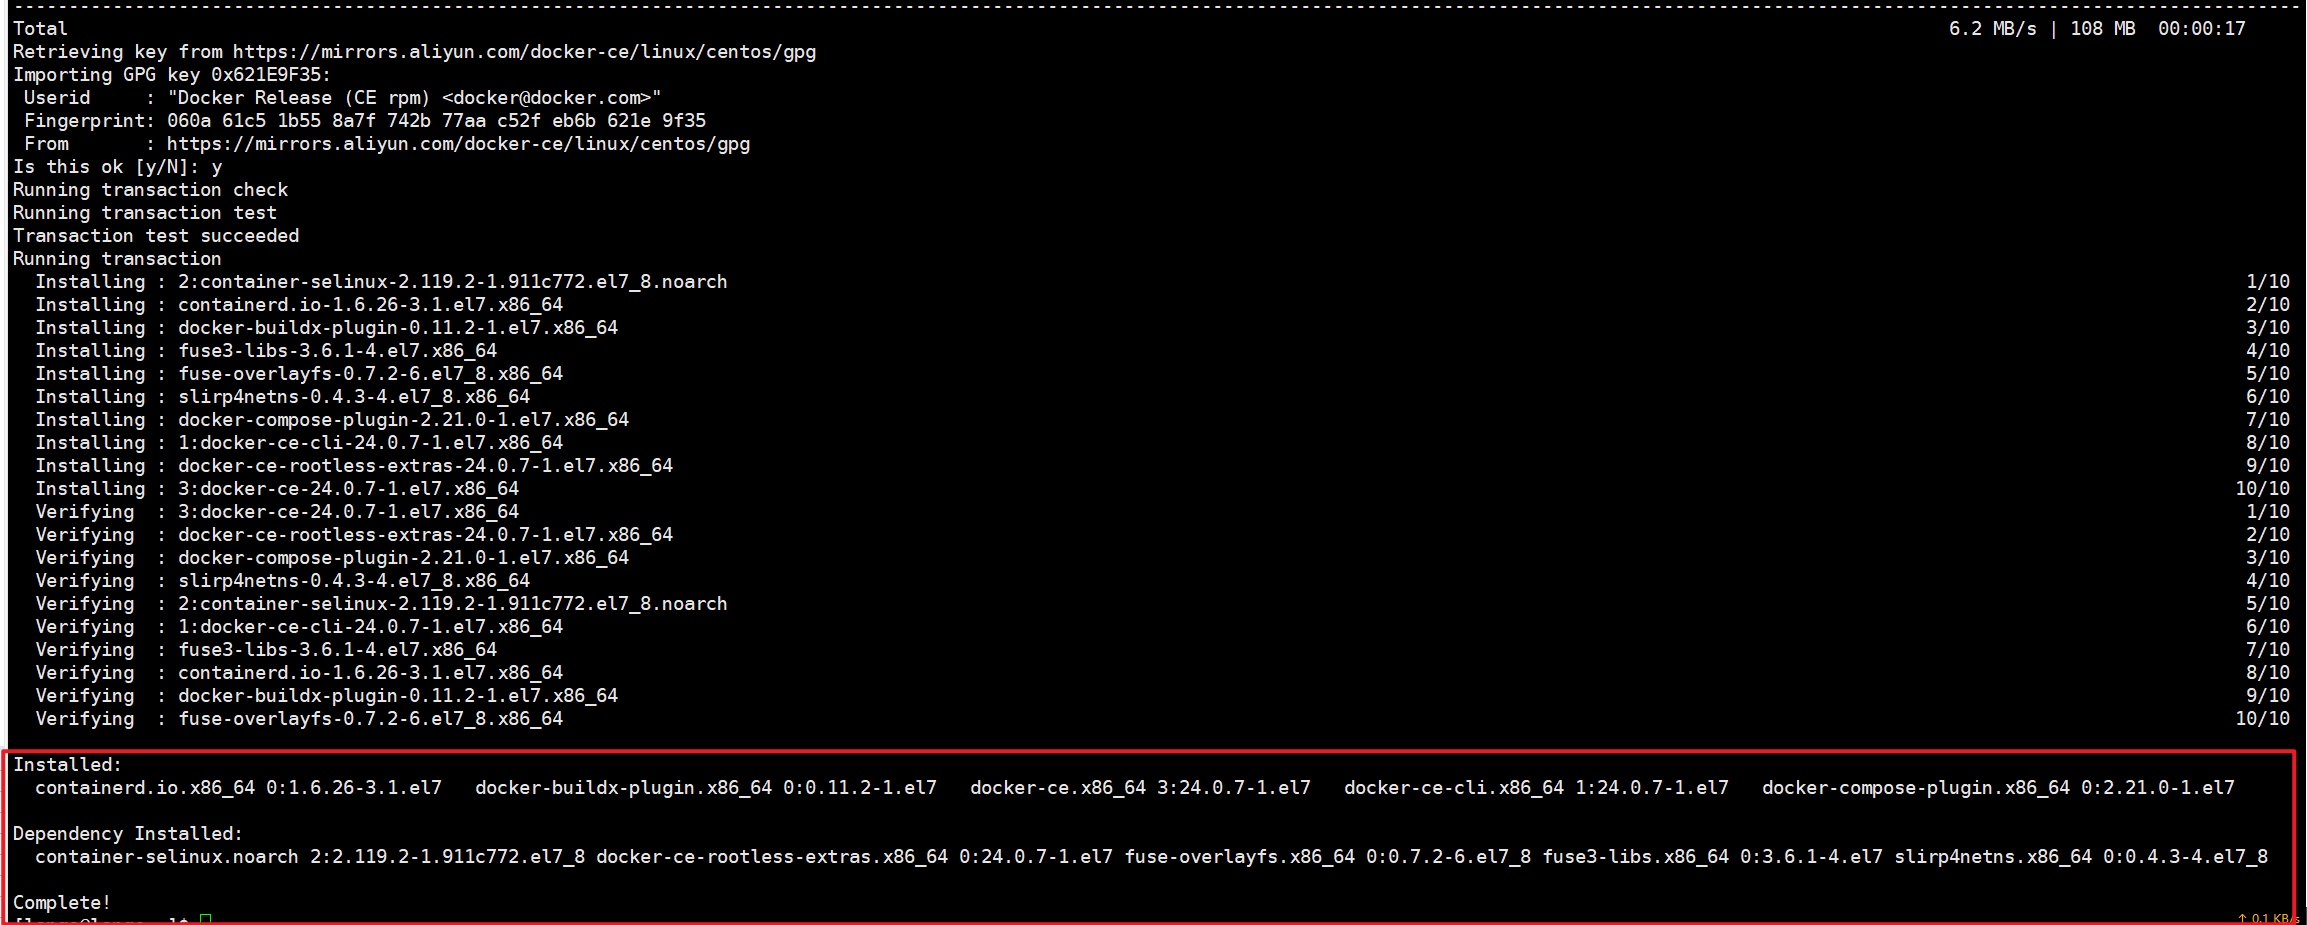Click the From line aliyun gpg URL
2307x925 pixels.
[x=458, y=144]
